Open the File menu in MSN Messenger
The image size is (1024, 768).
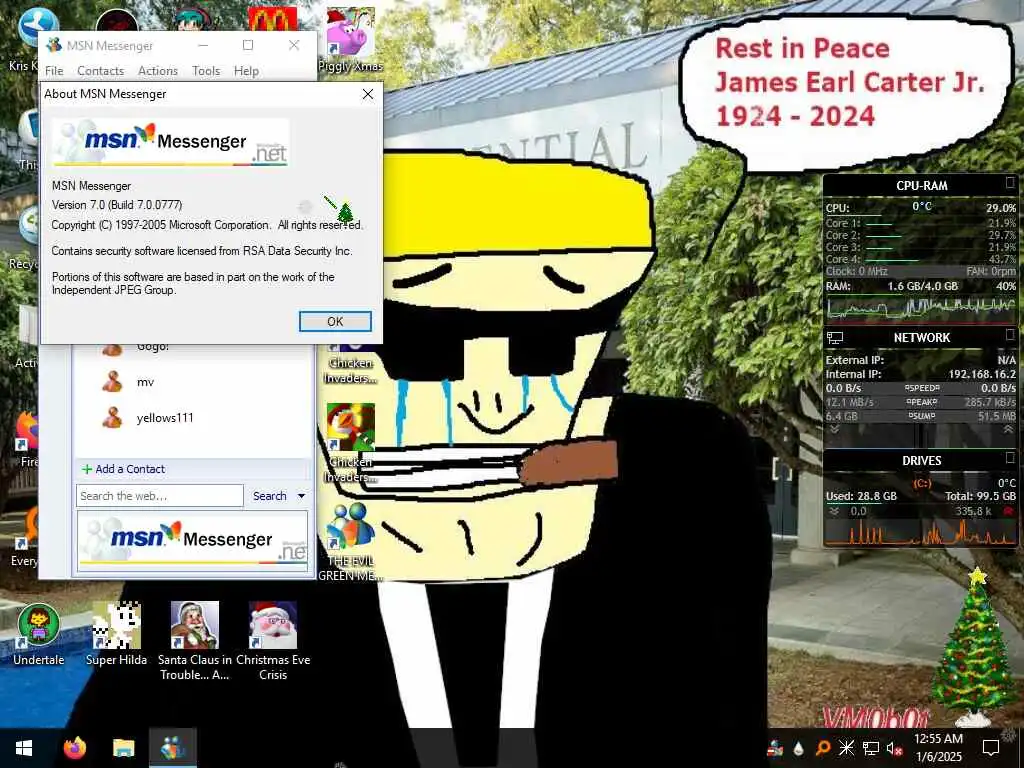pyautogui.click(x=54, y=71)
